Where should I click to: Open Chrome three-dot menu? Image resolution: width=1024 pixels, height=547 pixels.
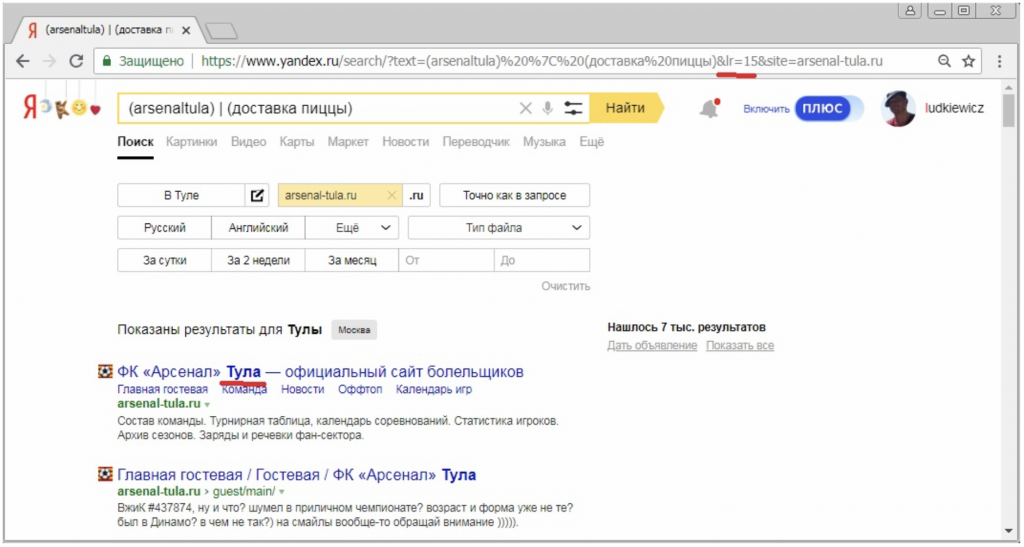coord(999,61)
